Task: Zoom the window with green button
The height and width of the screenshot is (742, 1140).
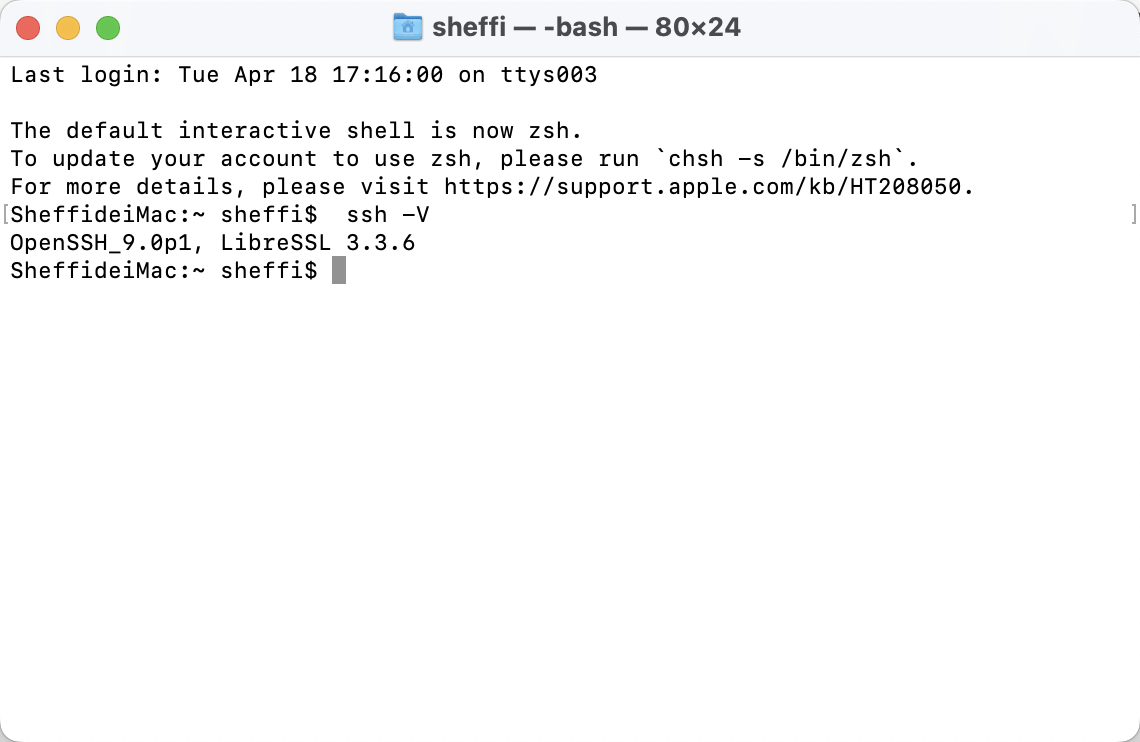Action: 108,28
